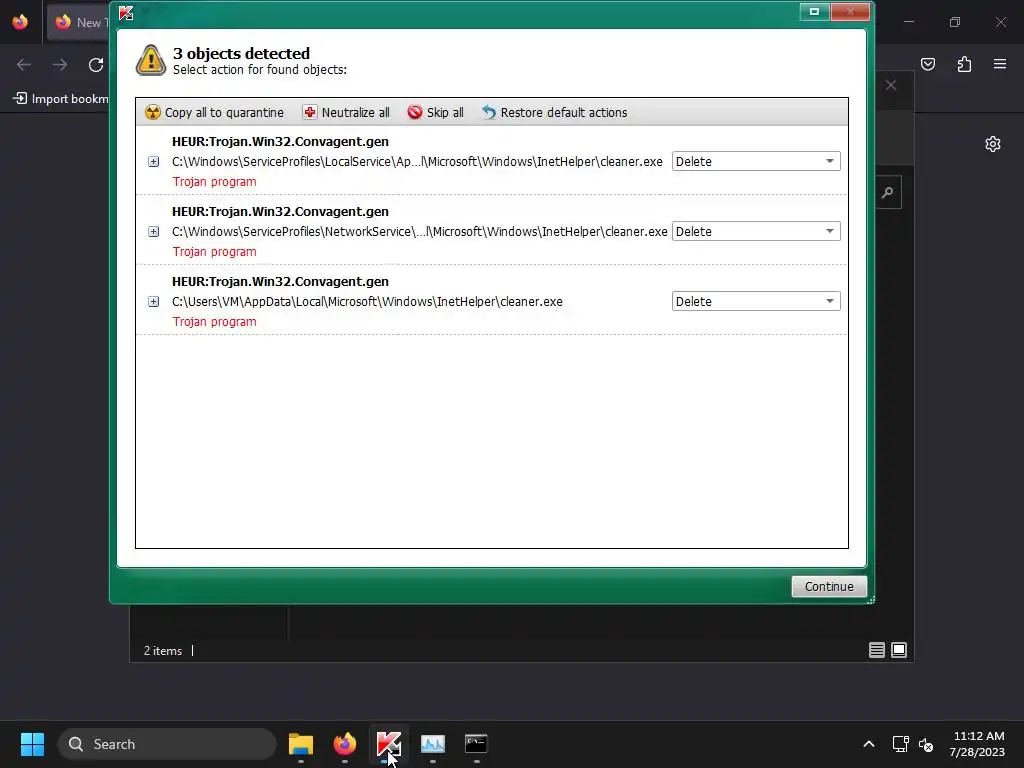Close the Kaspersky scan window
The height and width of the screenshot is (768, 1024).
850,11
